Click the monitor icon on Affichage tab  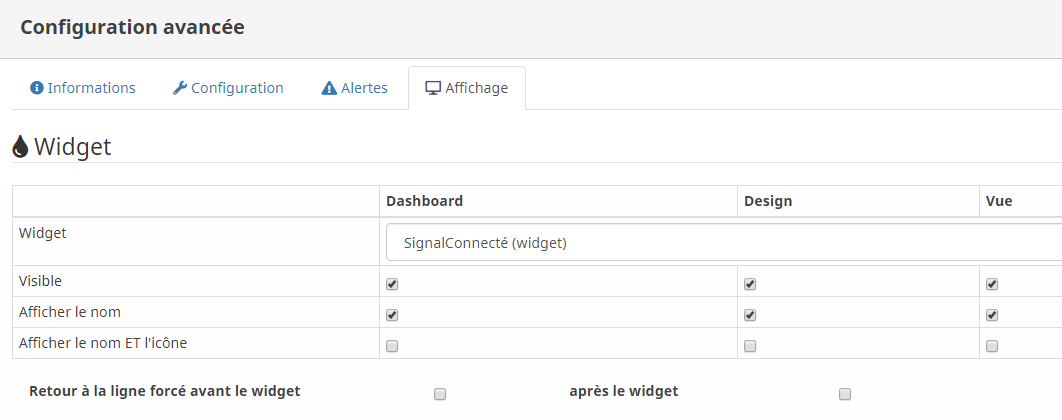(432, 88)
